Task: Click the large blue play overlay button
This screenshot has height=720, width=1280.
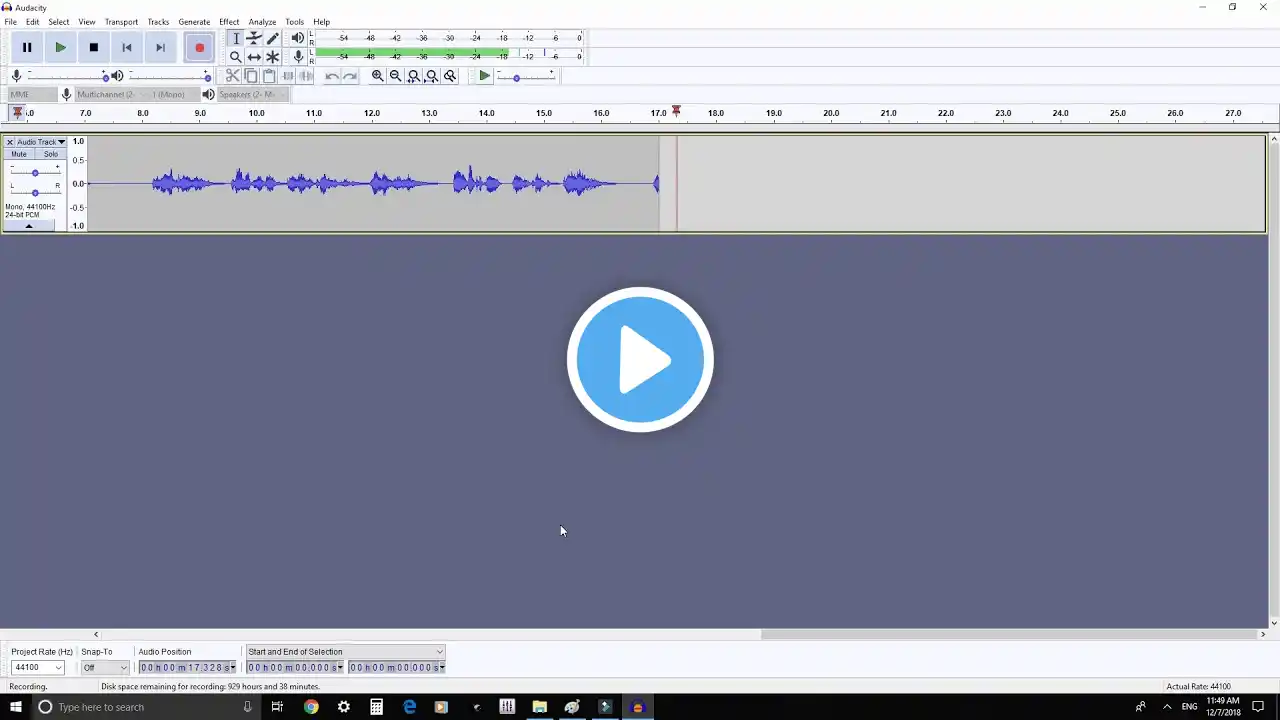Action: click(x=640, y=360)
